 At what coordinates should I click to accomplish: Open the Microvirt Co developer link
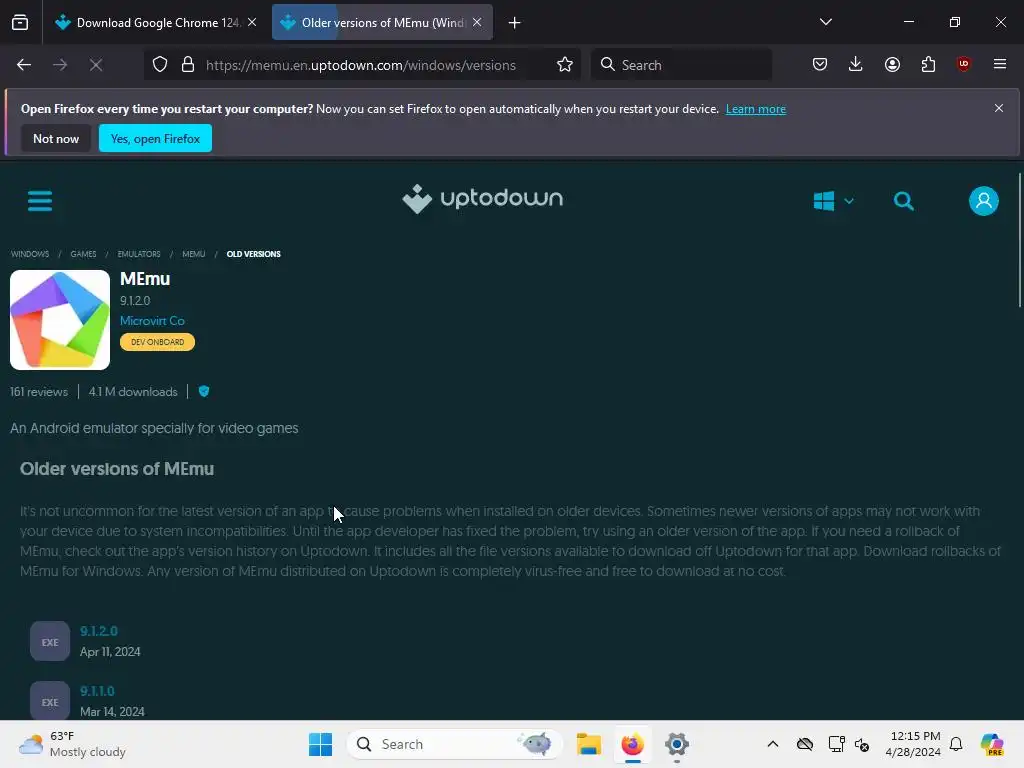pos(152,321)
